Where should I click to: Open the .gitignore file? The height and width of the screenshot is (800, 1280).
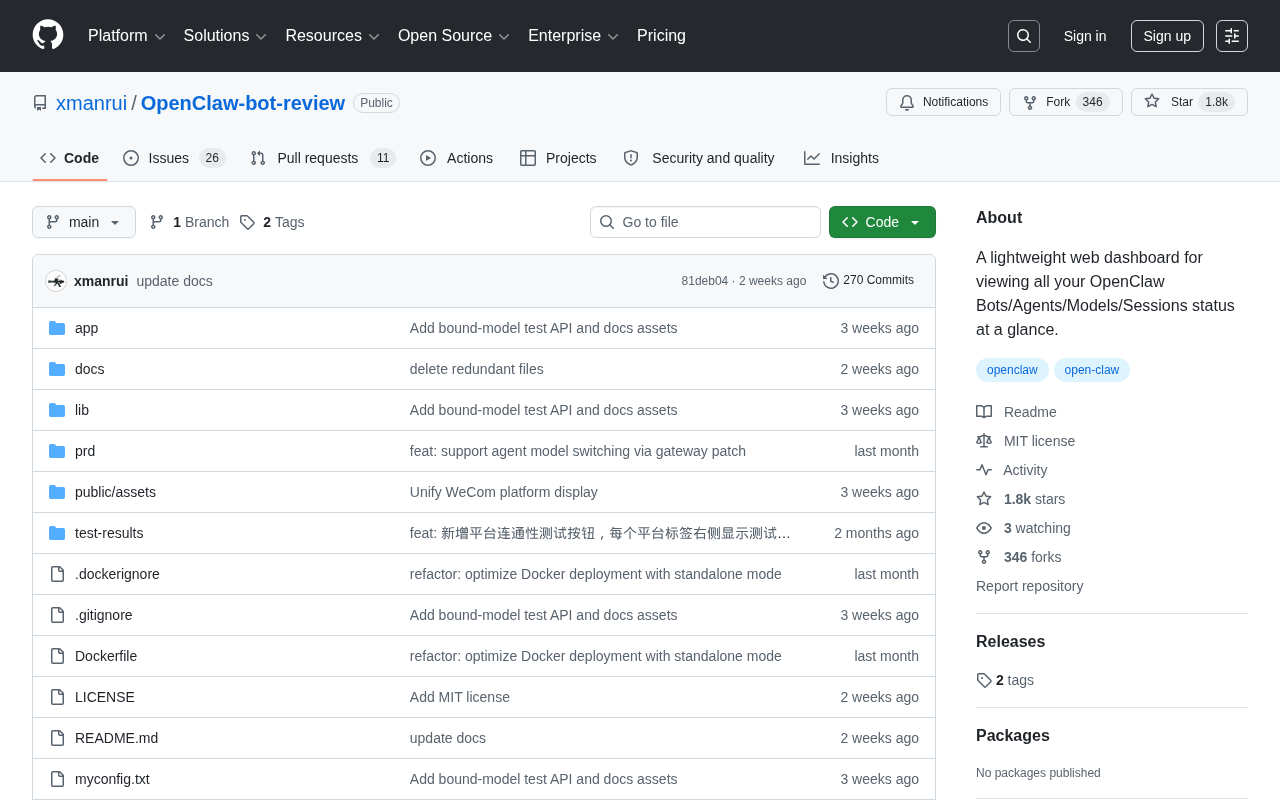click(104, 615)
